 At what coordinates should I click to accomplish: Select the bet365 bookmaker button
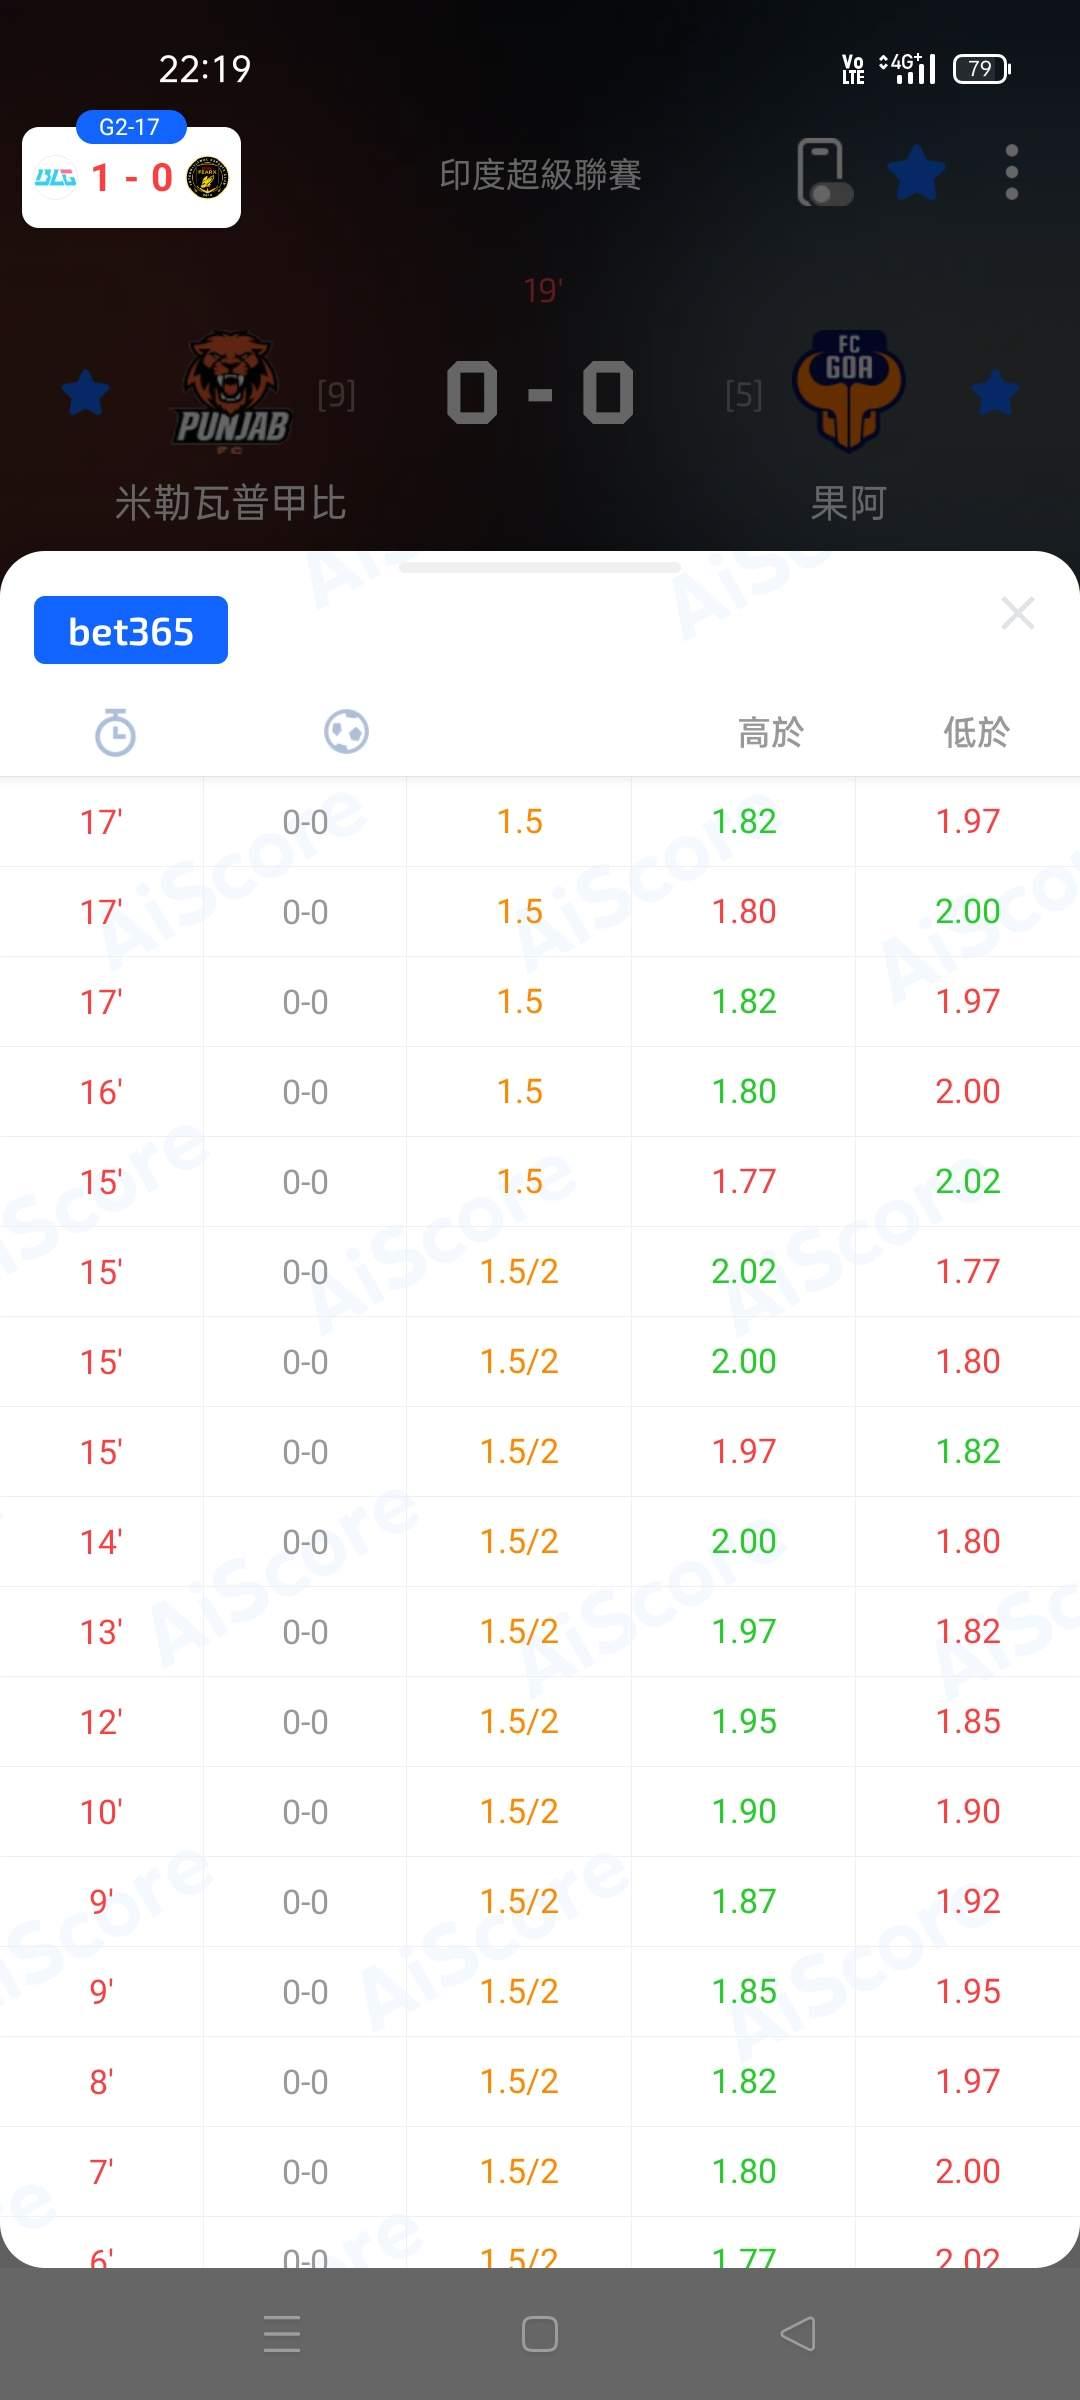131,630
